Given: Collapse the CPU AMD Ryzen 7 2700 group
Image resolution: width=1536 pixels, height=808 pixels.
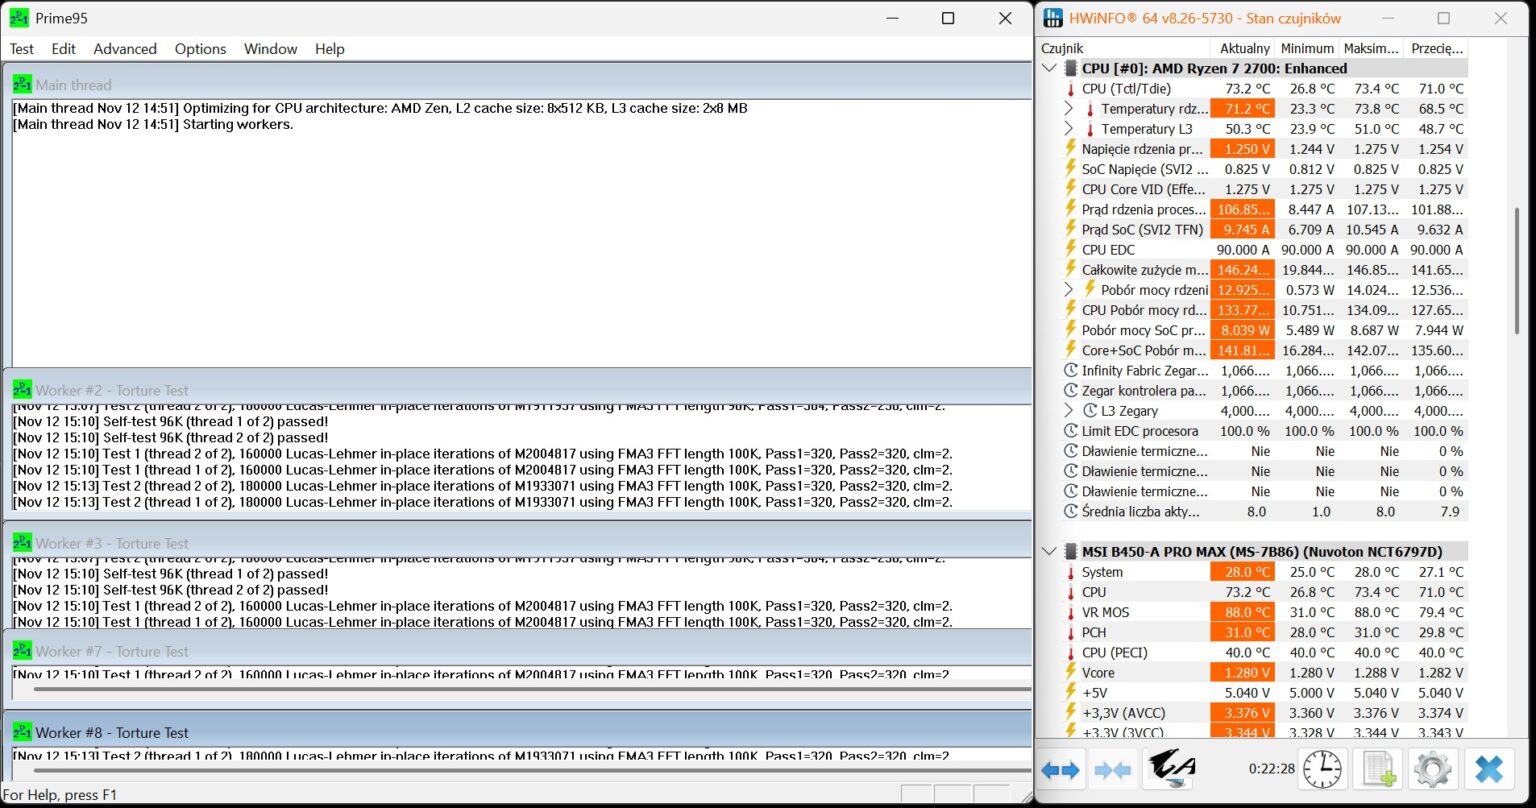Looking at the screenshot, I should [x=1049, y=68].
